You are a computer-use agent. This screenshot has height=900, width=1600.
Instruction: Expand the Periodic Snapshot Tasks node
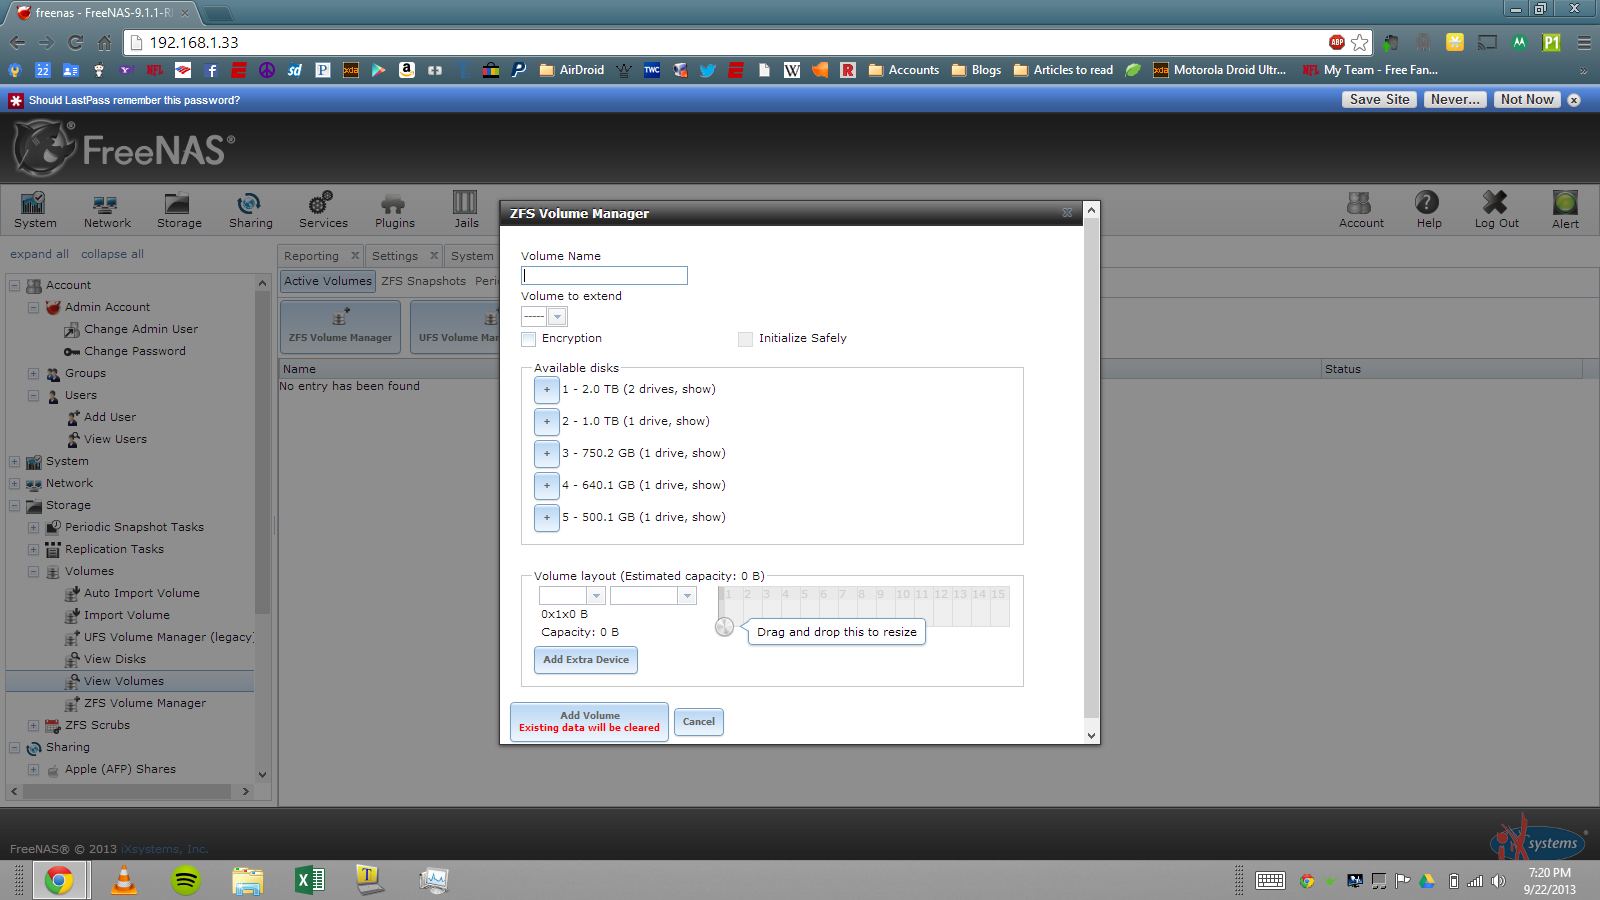tap(33, 528)
